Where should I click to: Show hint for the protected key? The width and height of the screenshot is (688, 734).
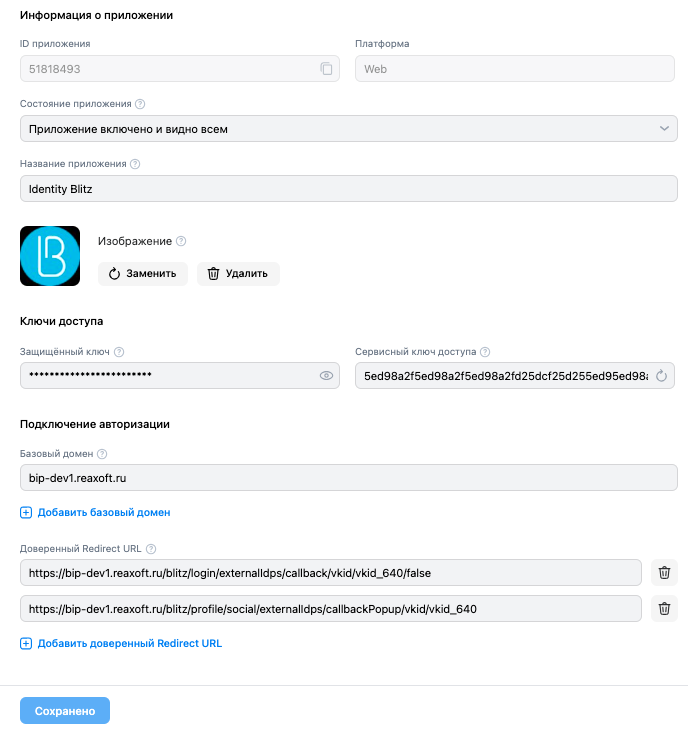[x=119, y=352]
